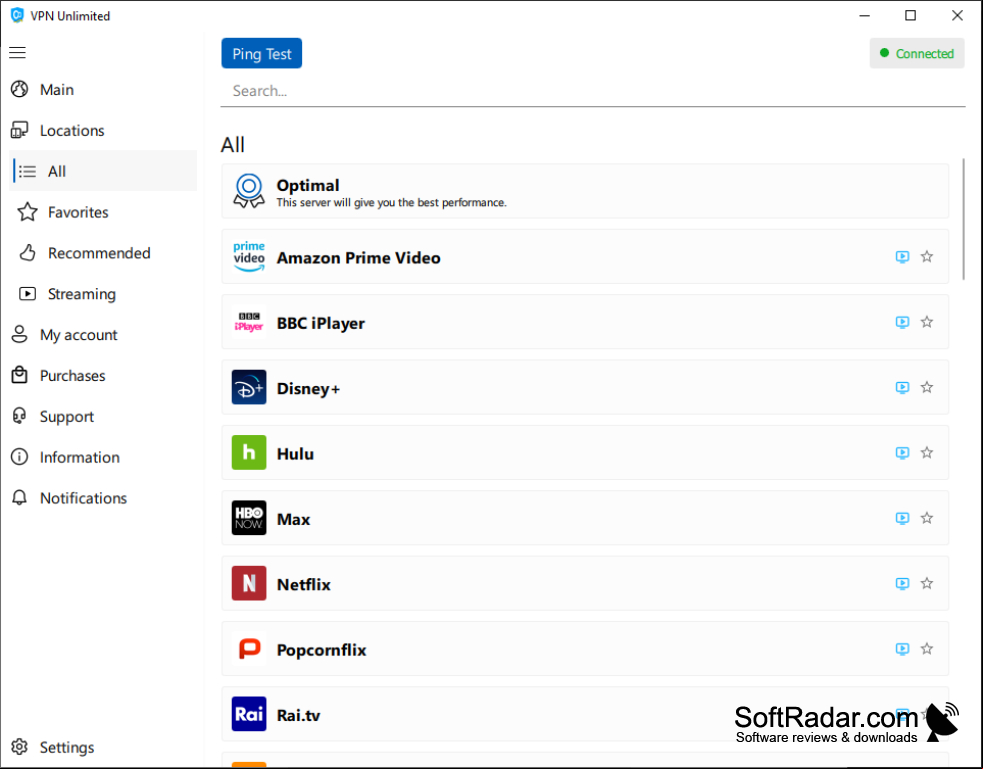Click the VPN Unlimited shield logo in the title bar
Viewport: 983px width, 769px height.
click(17, 15)
